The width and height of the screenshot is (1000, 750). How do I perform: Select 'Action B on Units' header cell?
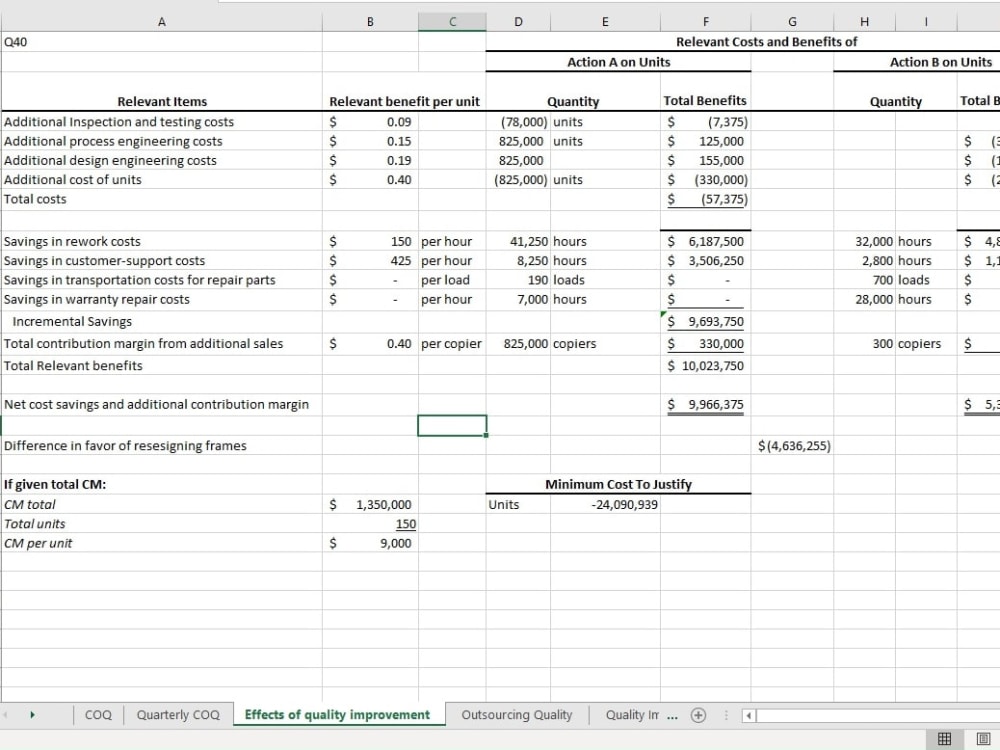[941, 62]
